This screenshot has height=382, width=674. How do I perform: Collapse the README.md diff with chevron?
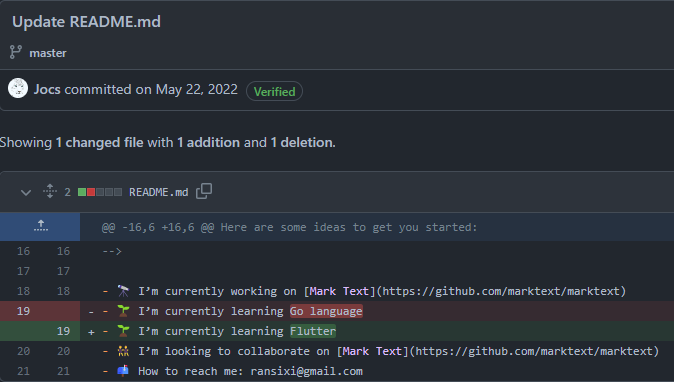(26, 192)
